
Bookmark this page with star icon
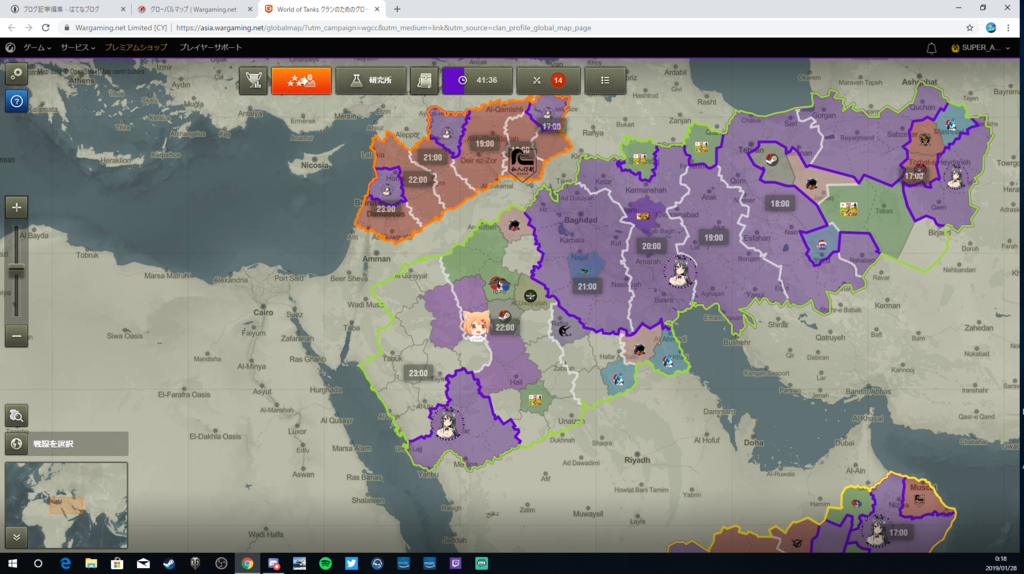[969, 27]
